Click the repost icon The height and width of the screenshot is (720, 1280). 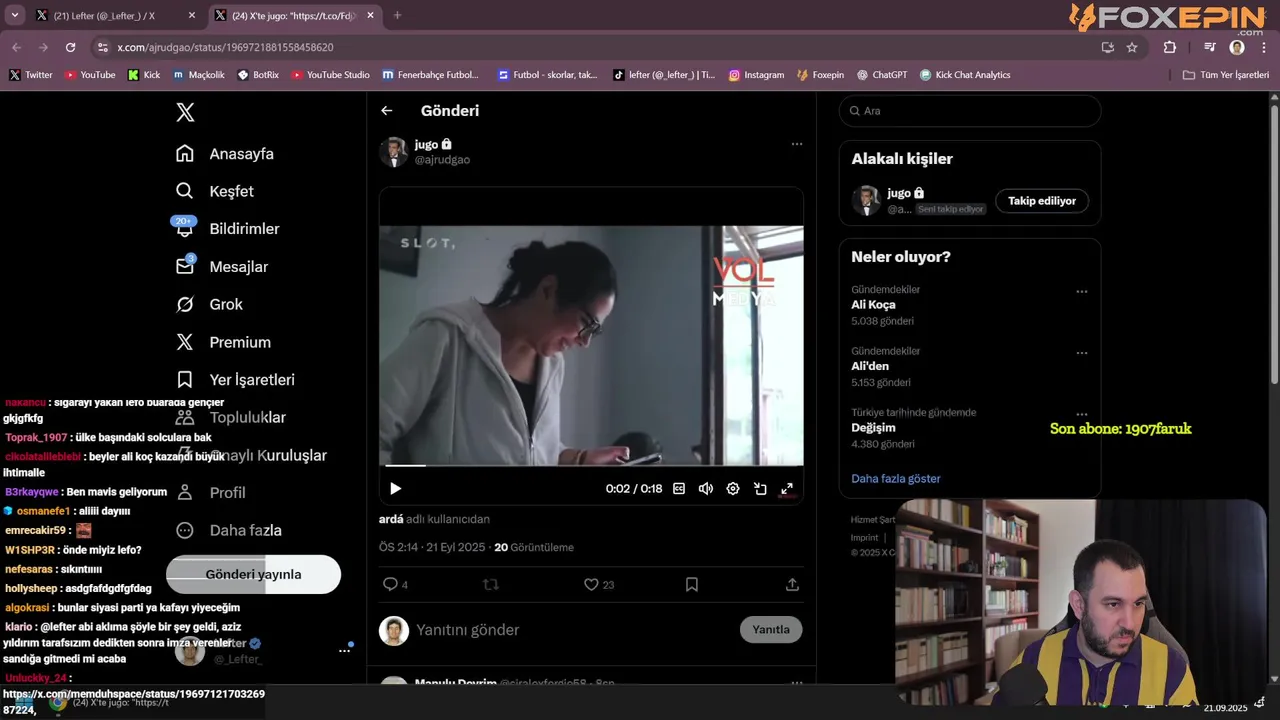pyautogui.click(x=491, y=584)
